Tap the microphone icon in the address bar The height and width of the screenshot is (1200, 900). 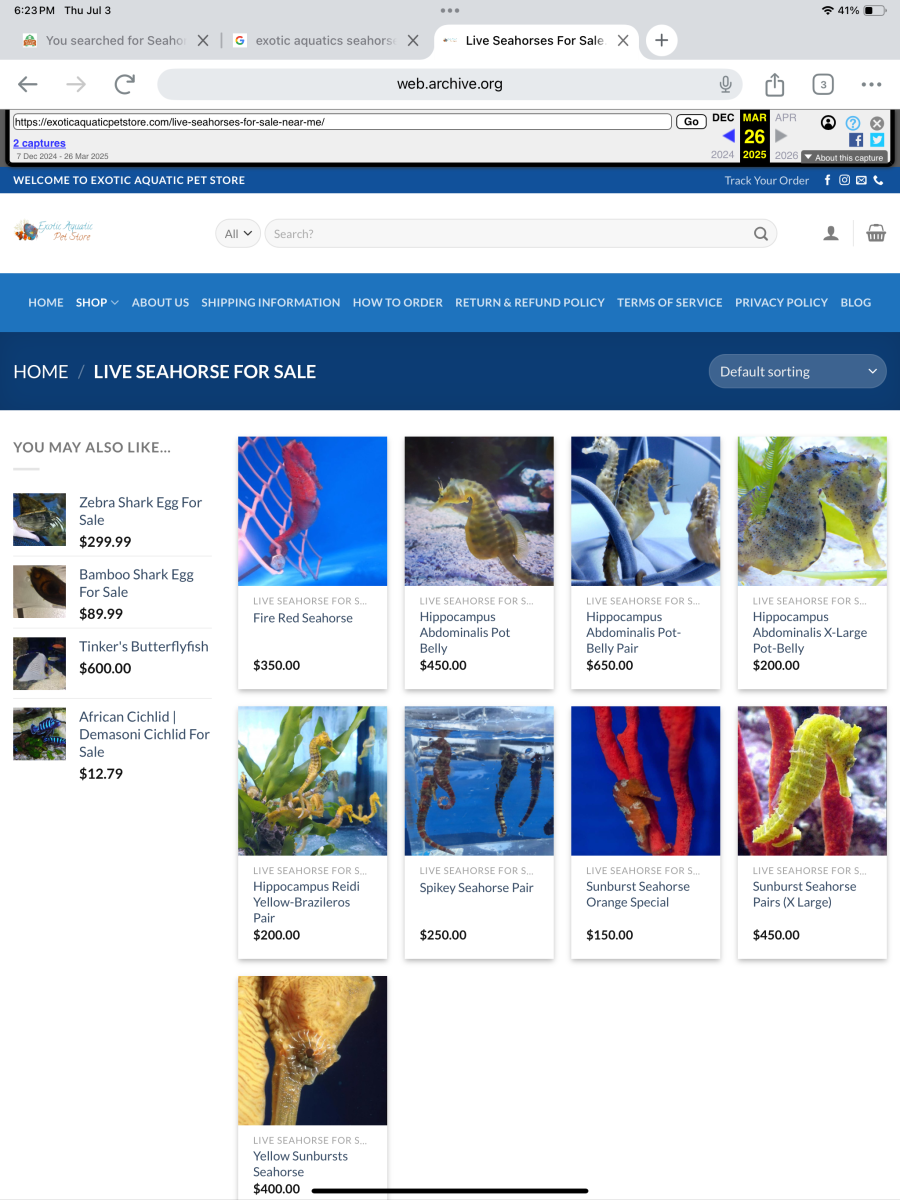click(x=726, y=84)
